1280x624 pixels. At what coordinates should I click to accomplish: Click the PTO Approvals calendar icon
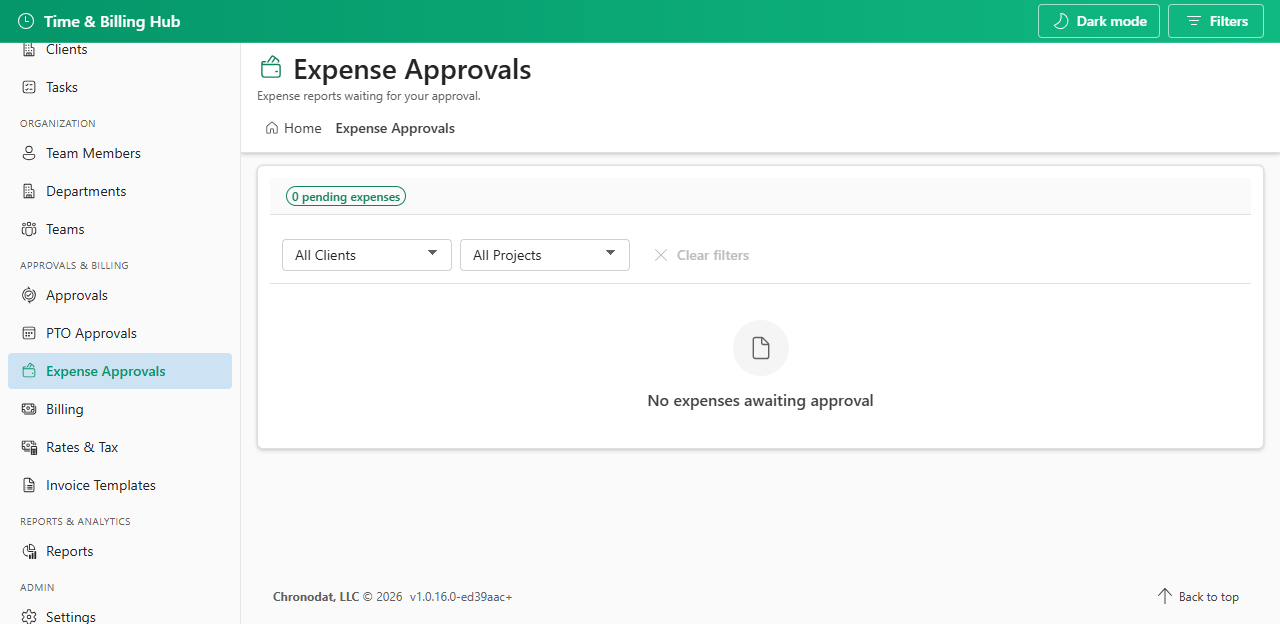(x=29, y=333)
